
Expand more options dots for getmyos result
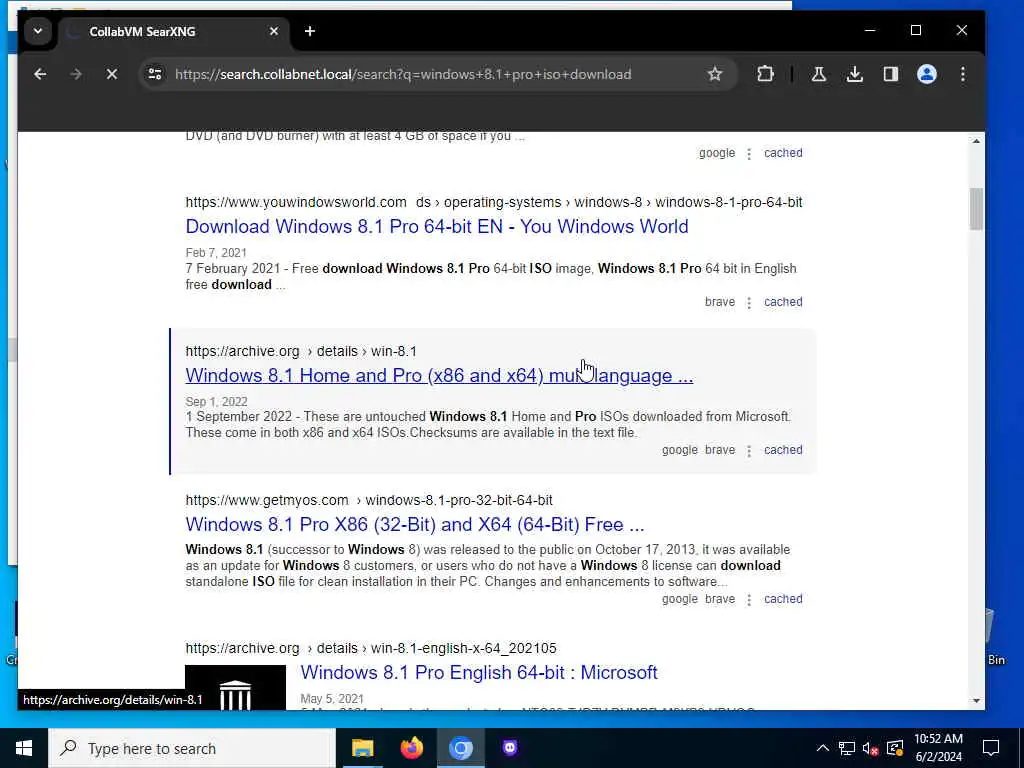(749, 600)
